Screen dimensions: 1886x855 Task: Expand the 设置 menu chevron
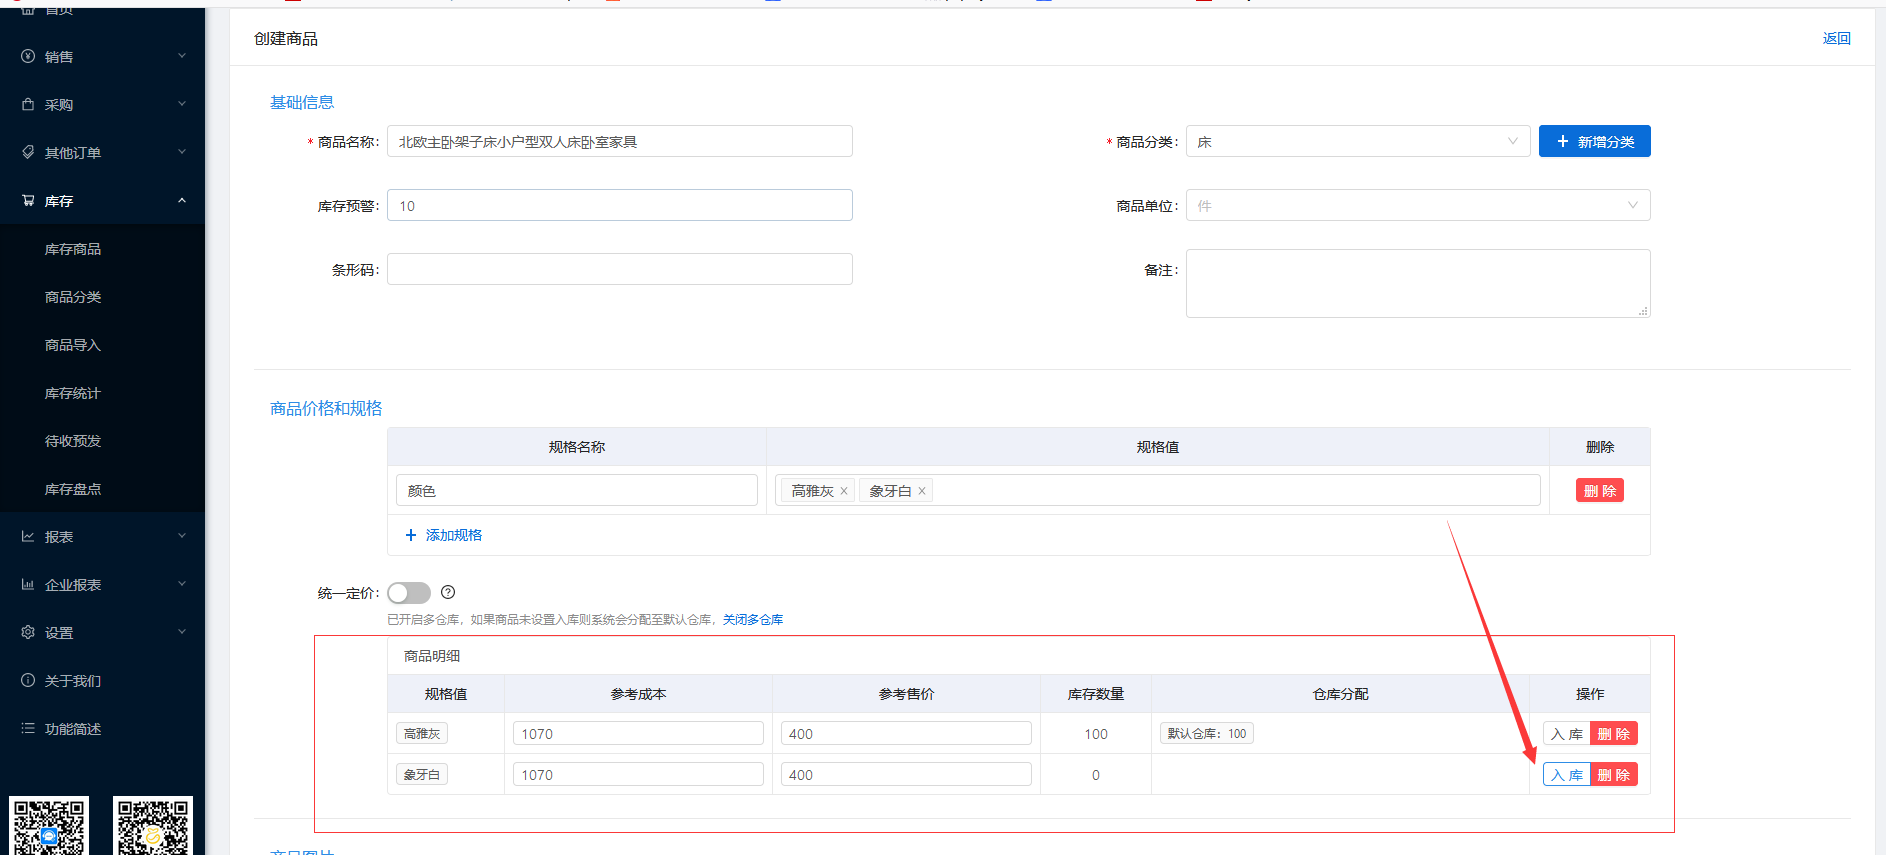(x=182, y=632)
